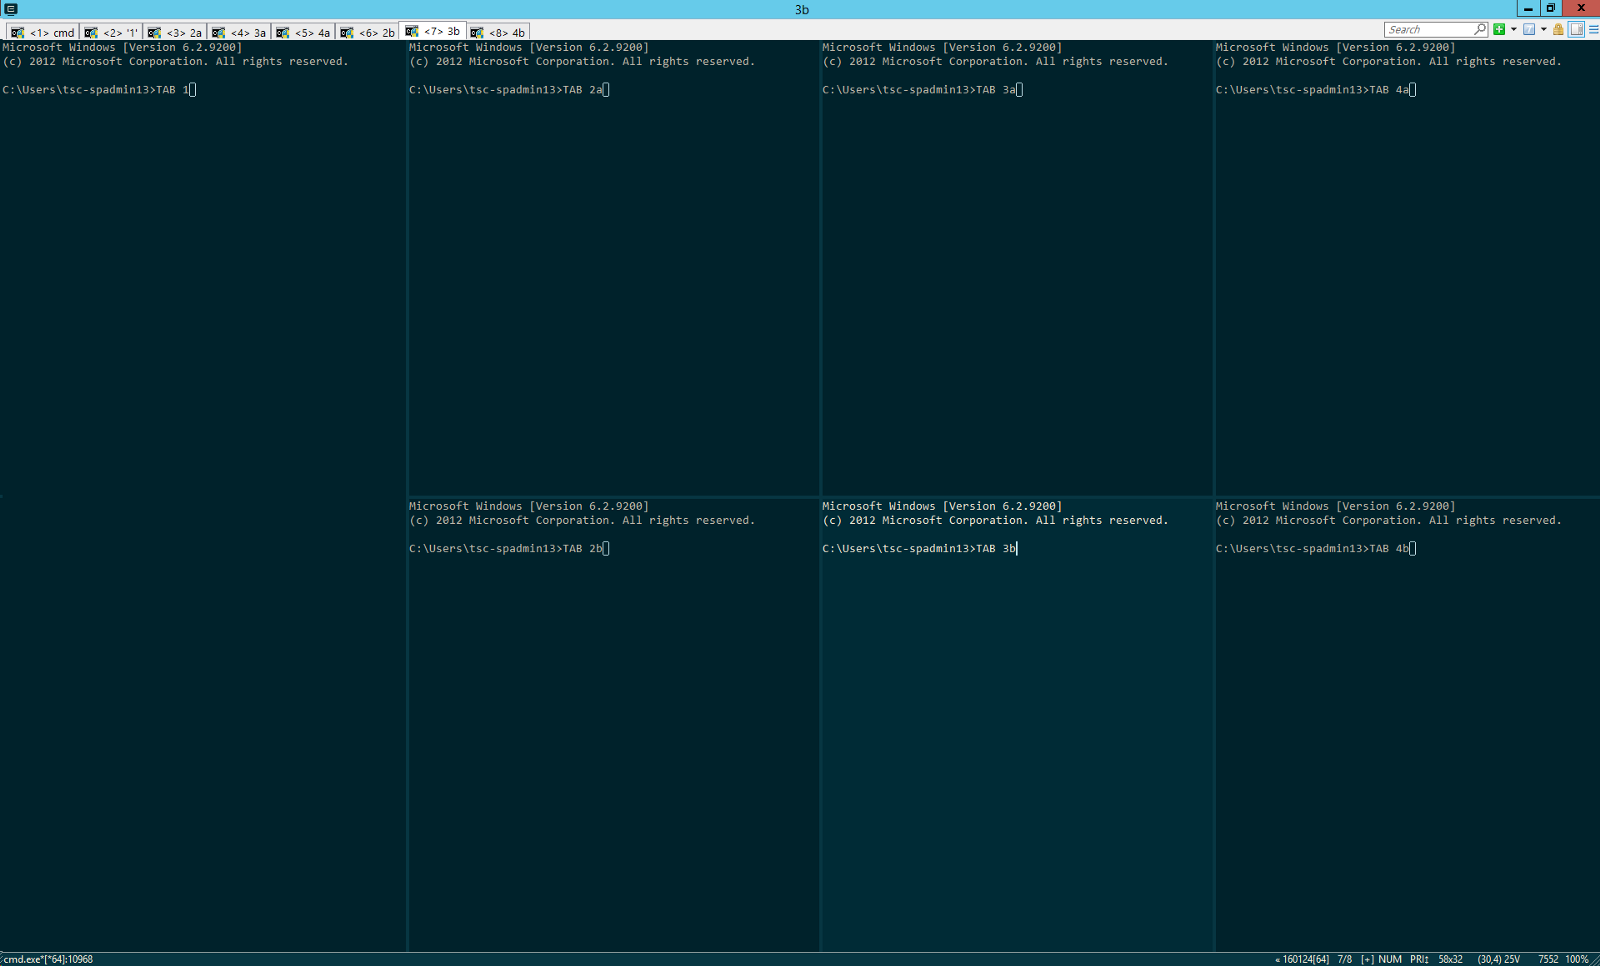The height and width of the screenshot is (966, 1600).
Task: Toggle the padlock lock icon
Action: (1558, 30)
